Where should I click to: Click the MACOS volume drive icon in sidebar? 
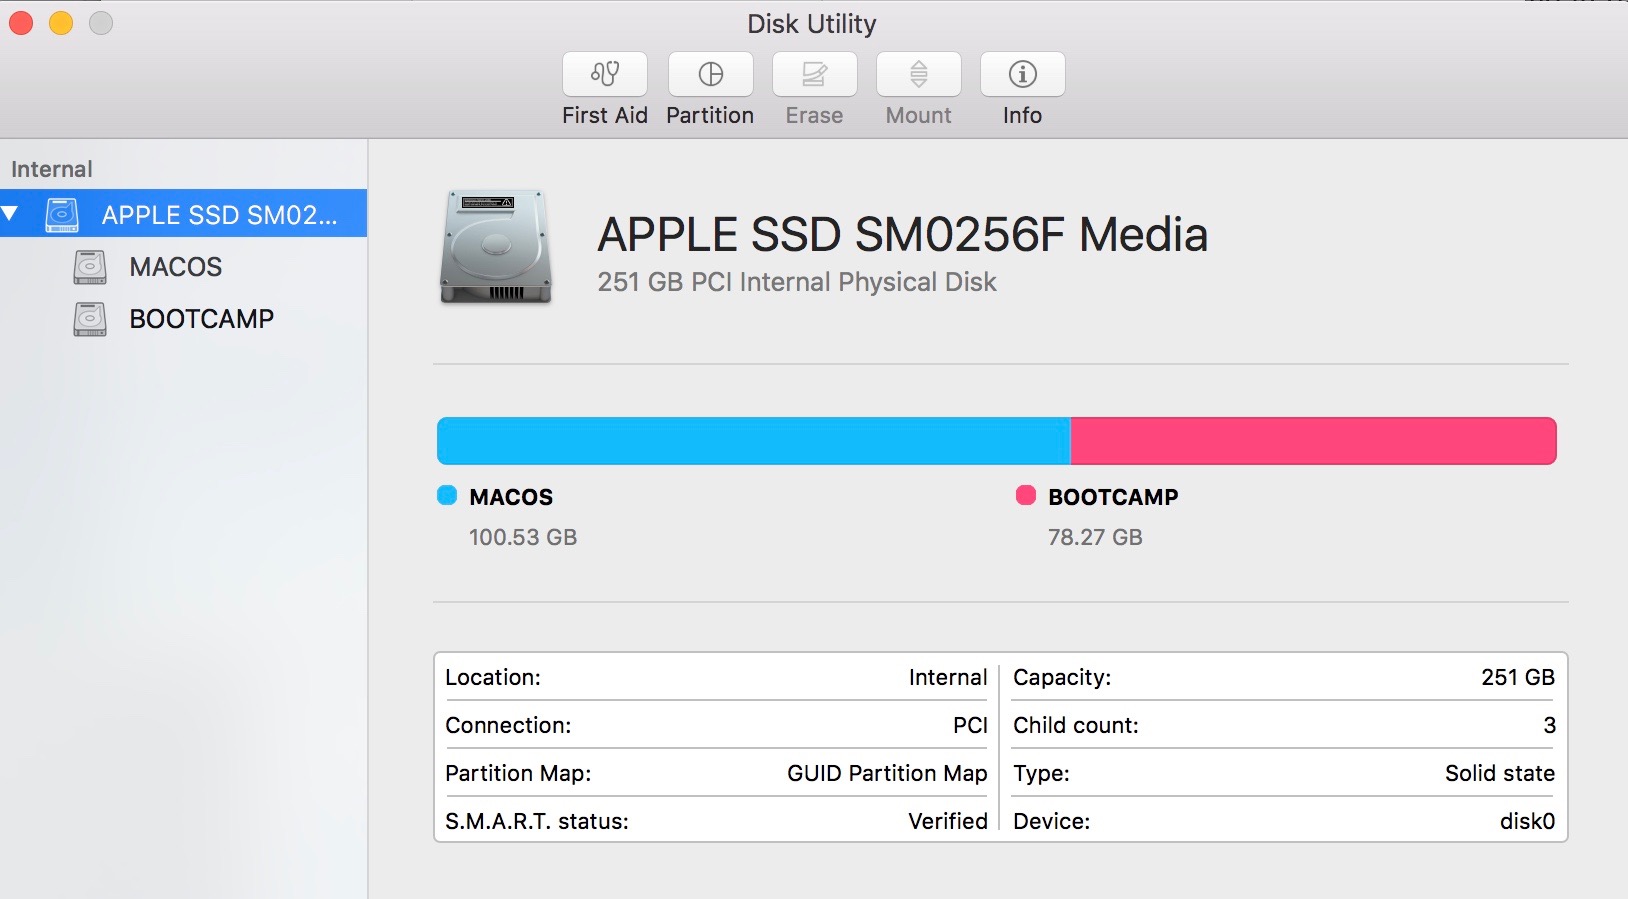point(90,267)
